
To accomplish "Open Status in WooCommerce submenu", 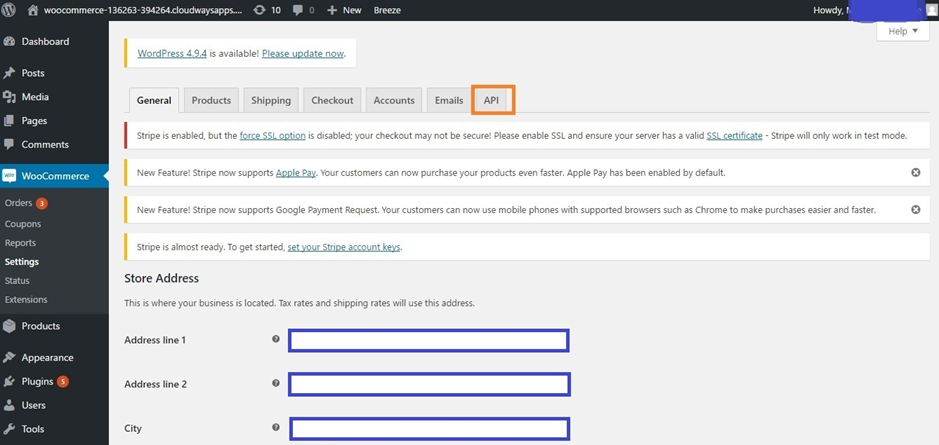I will pos(17,281).
